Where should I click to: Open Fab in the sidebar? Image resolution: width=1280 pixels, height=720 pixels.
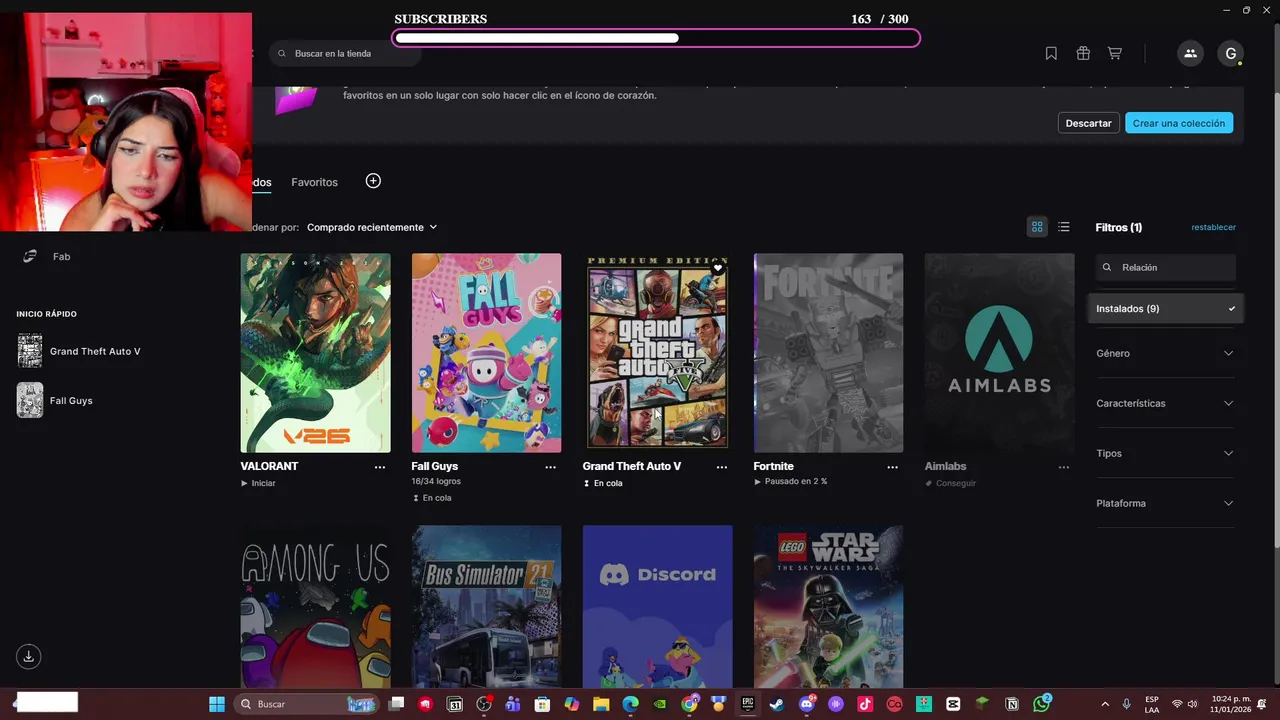coord(47,257)
